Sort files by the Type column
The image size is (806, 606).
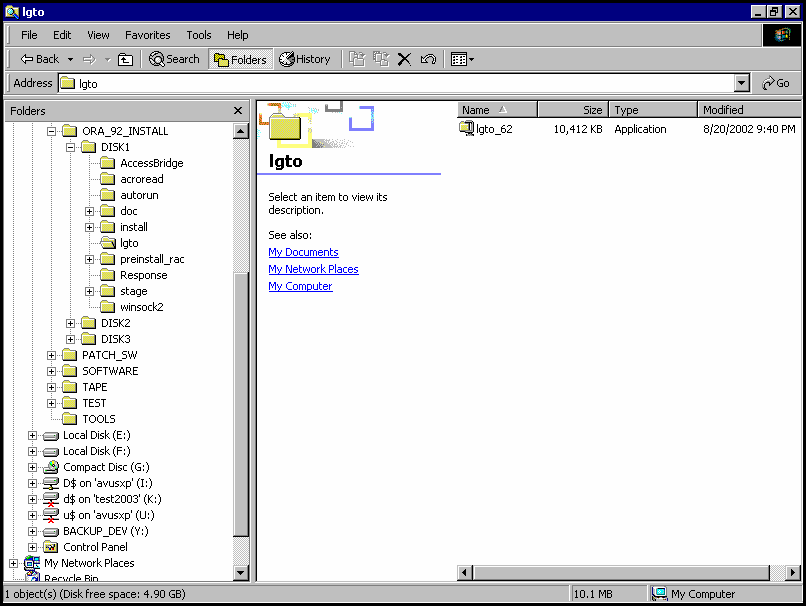click(x=653, y=110)
